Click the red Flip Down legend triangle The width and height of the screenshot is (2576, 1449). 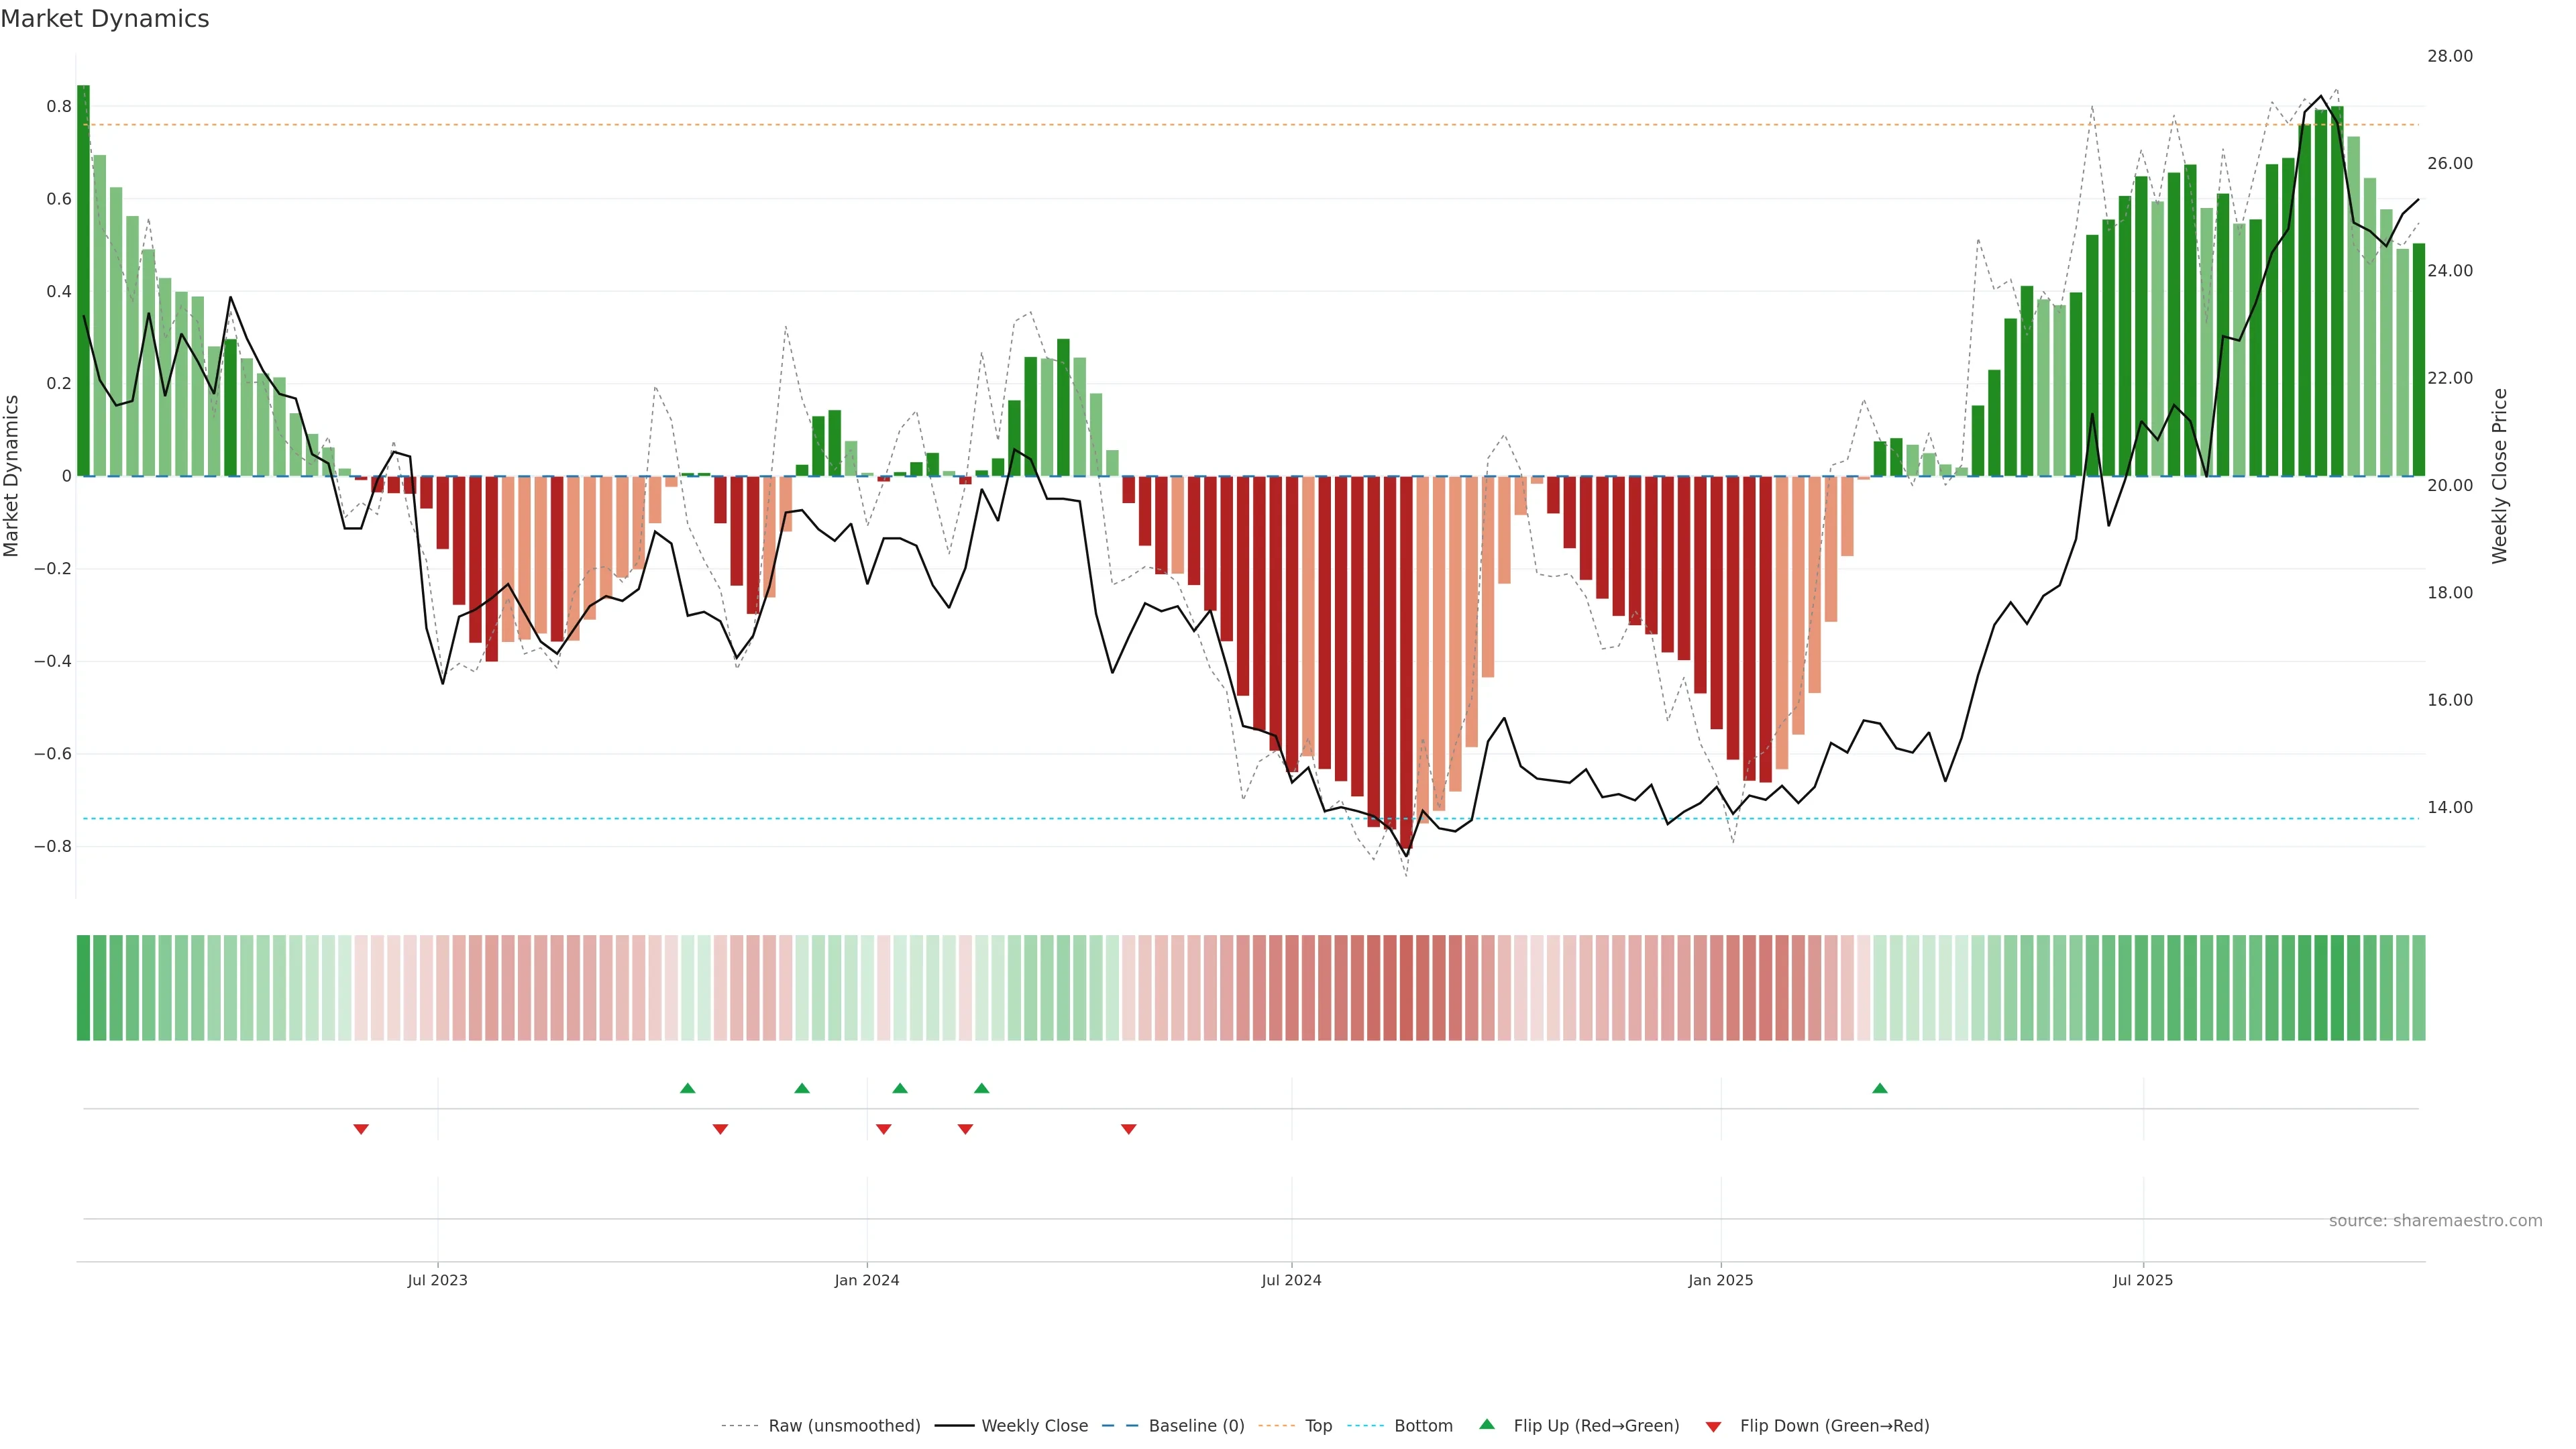pyautogui.click(x=1713, y=1426)
